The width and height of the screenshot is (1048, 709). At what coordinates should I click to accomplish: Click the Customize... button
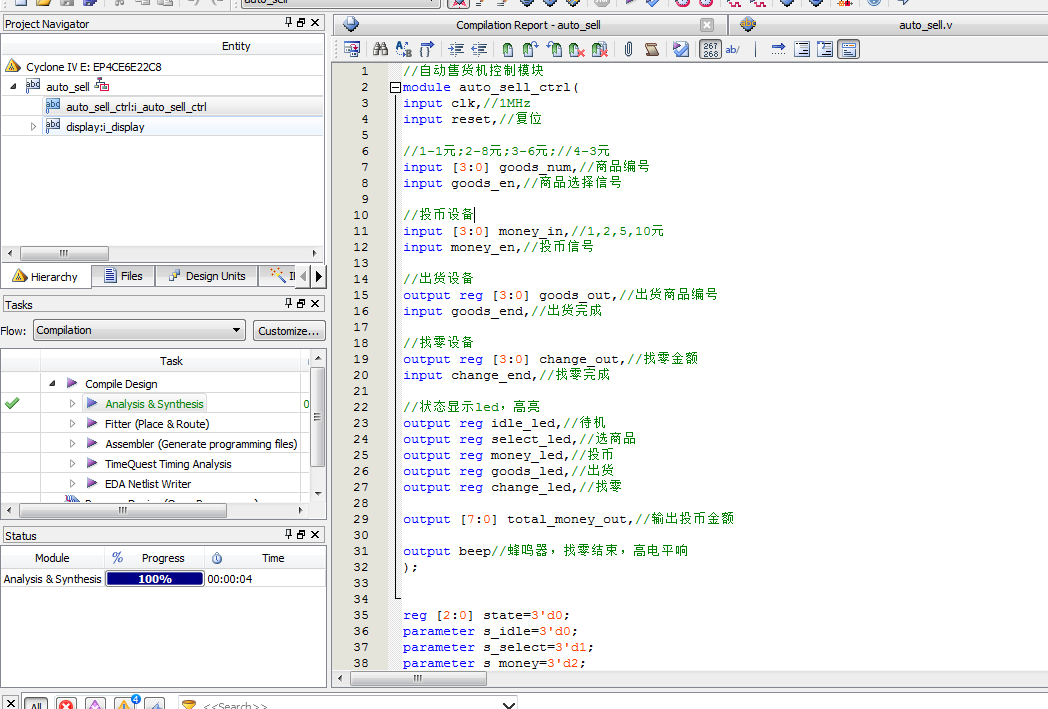[289, 330]
